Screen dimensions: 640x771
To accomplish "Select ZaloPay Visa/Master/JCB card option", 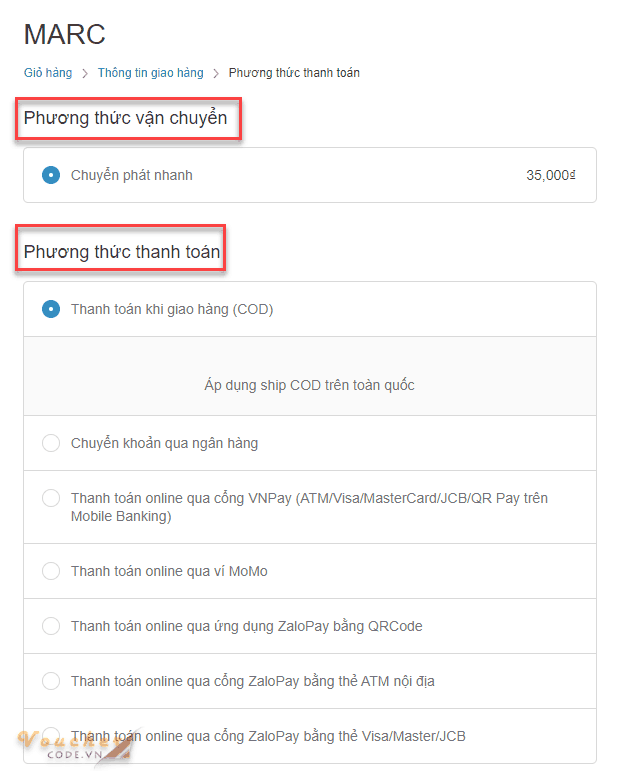I will (51, 736).
